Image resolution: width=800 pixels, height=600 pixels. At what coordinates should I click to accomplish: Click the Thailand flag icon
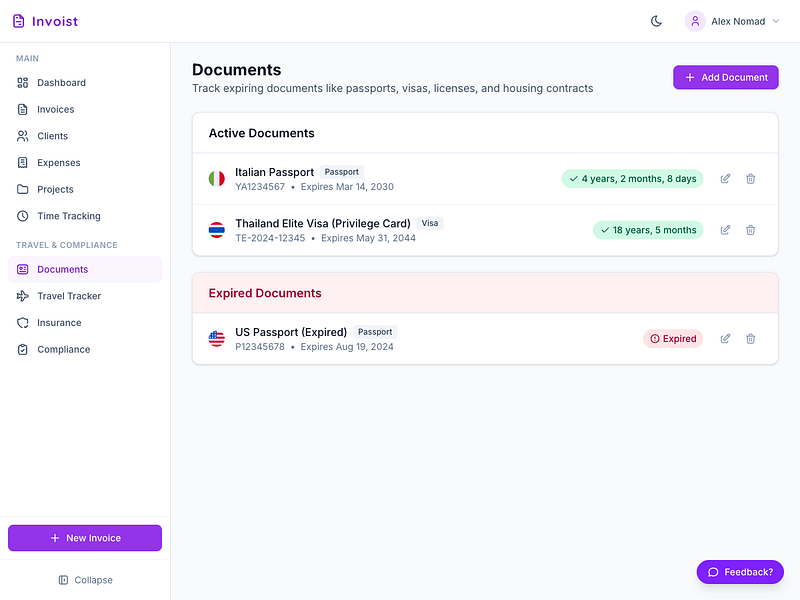click(217, 230)
